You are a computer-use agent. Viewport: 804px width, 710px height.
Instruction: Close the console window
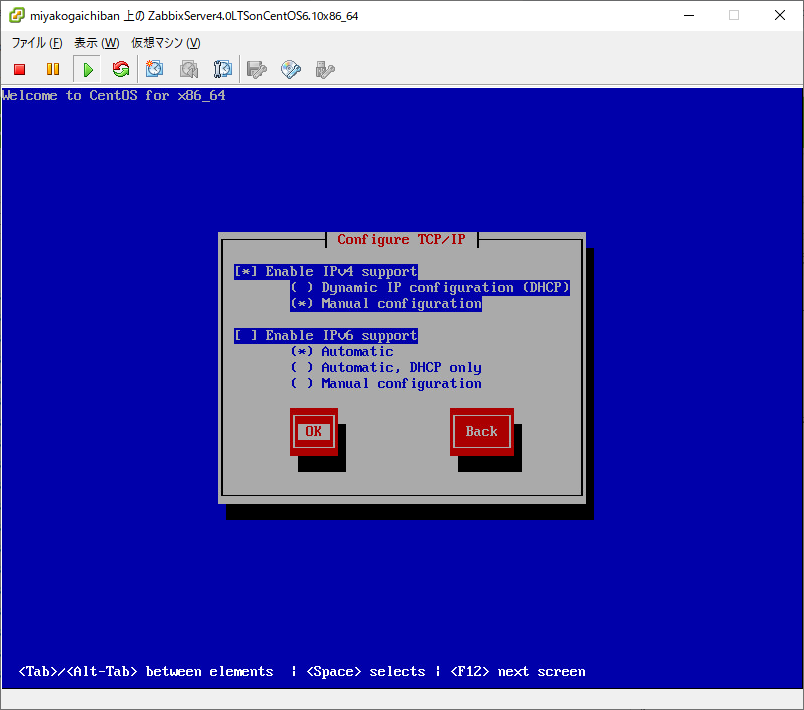(x=780, y=15)
